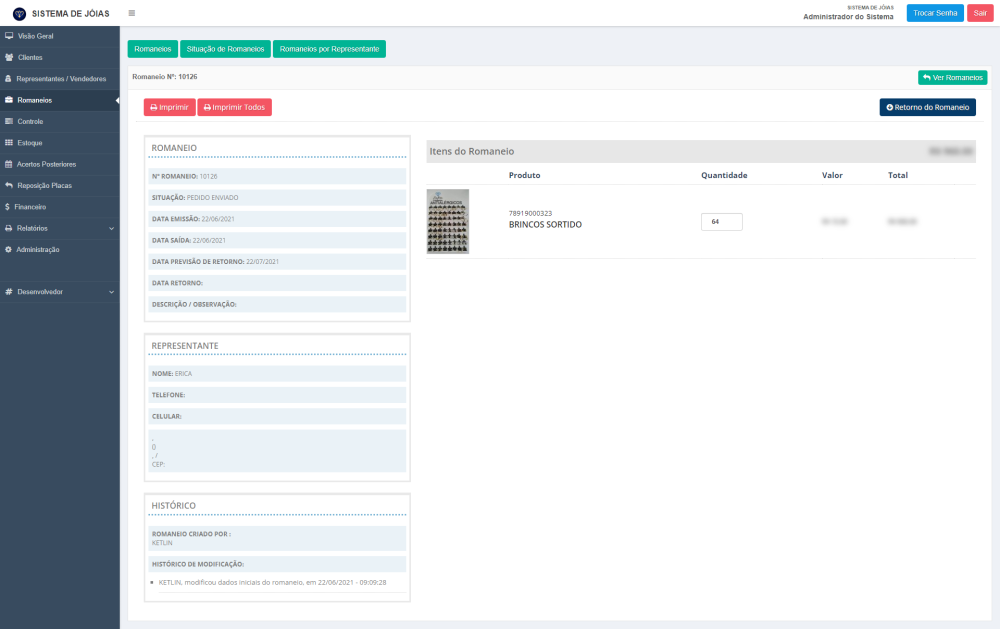The image size is (1000, 629).
Task: Select Estoque in the sidebar
Action: (x=30, y=143)
